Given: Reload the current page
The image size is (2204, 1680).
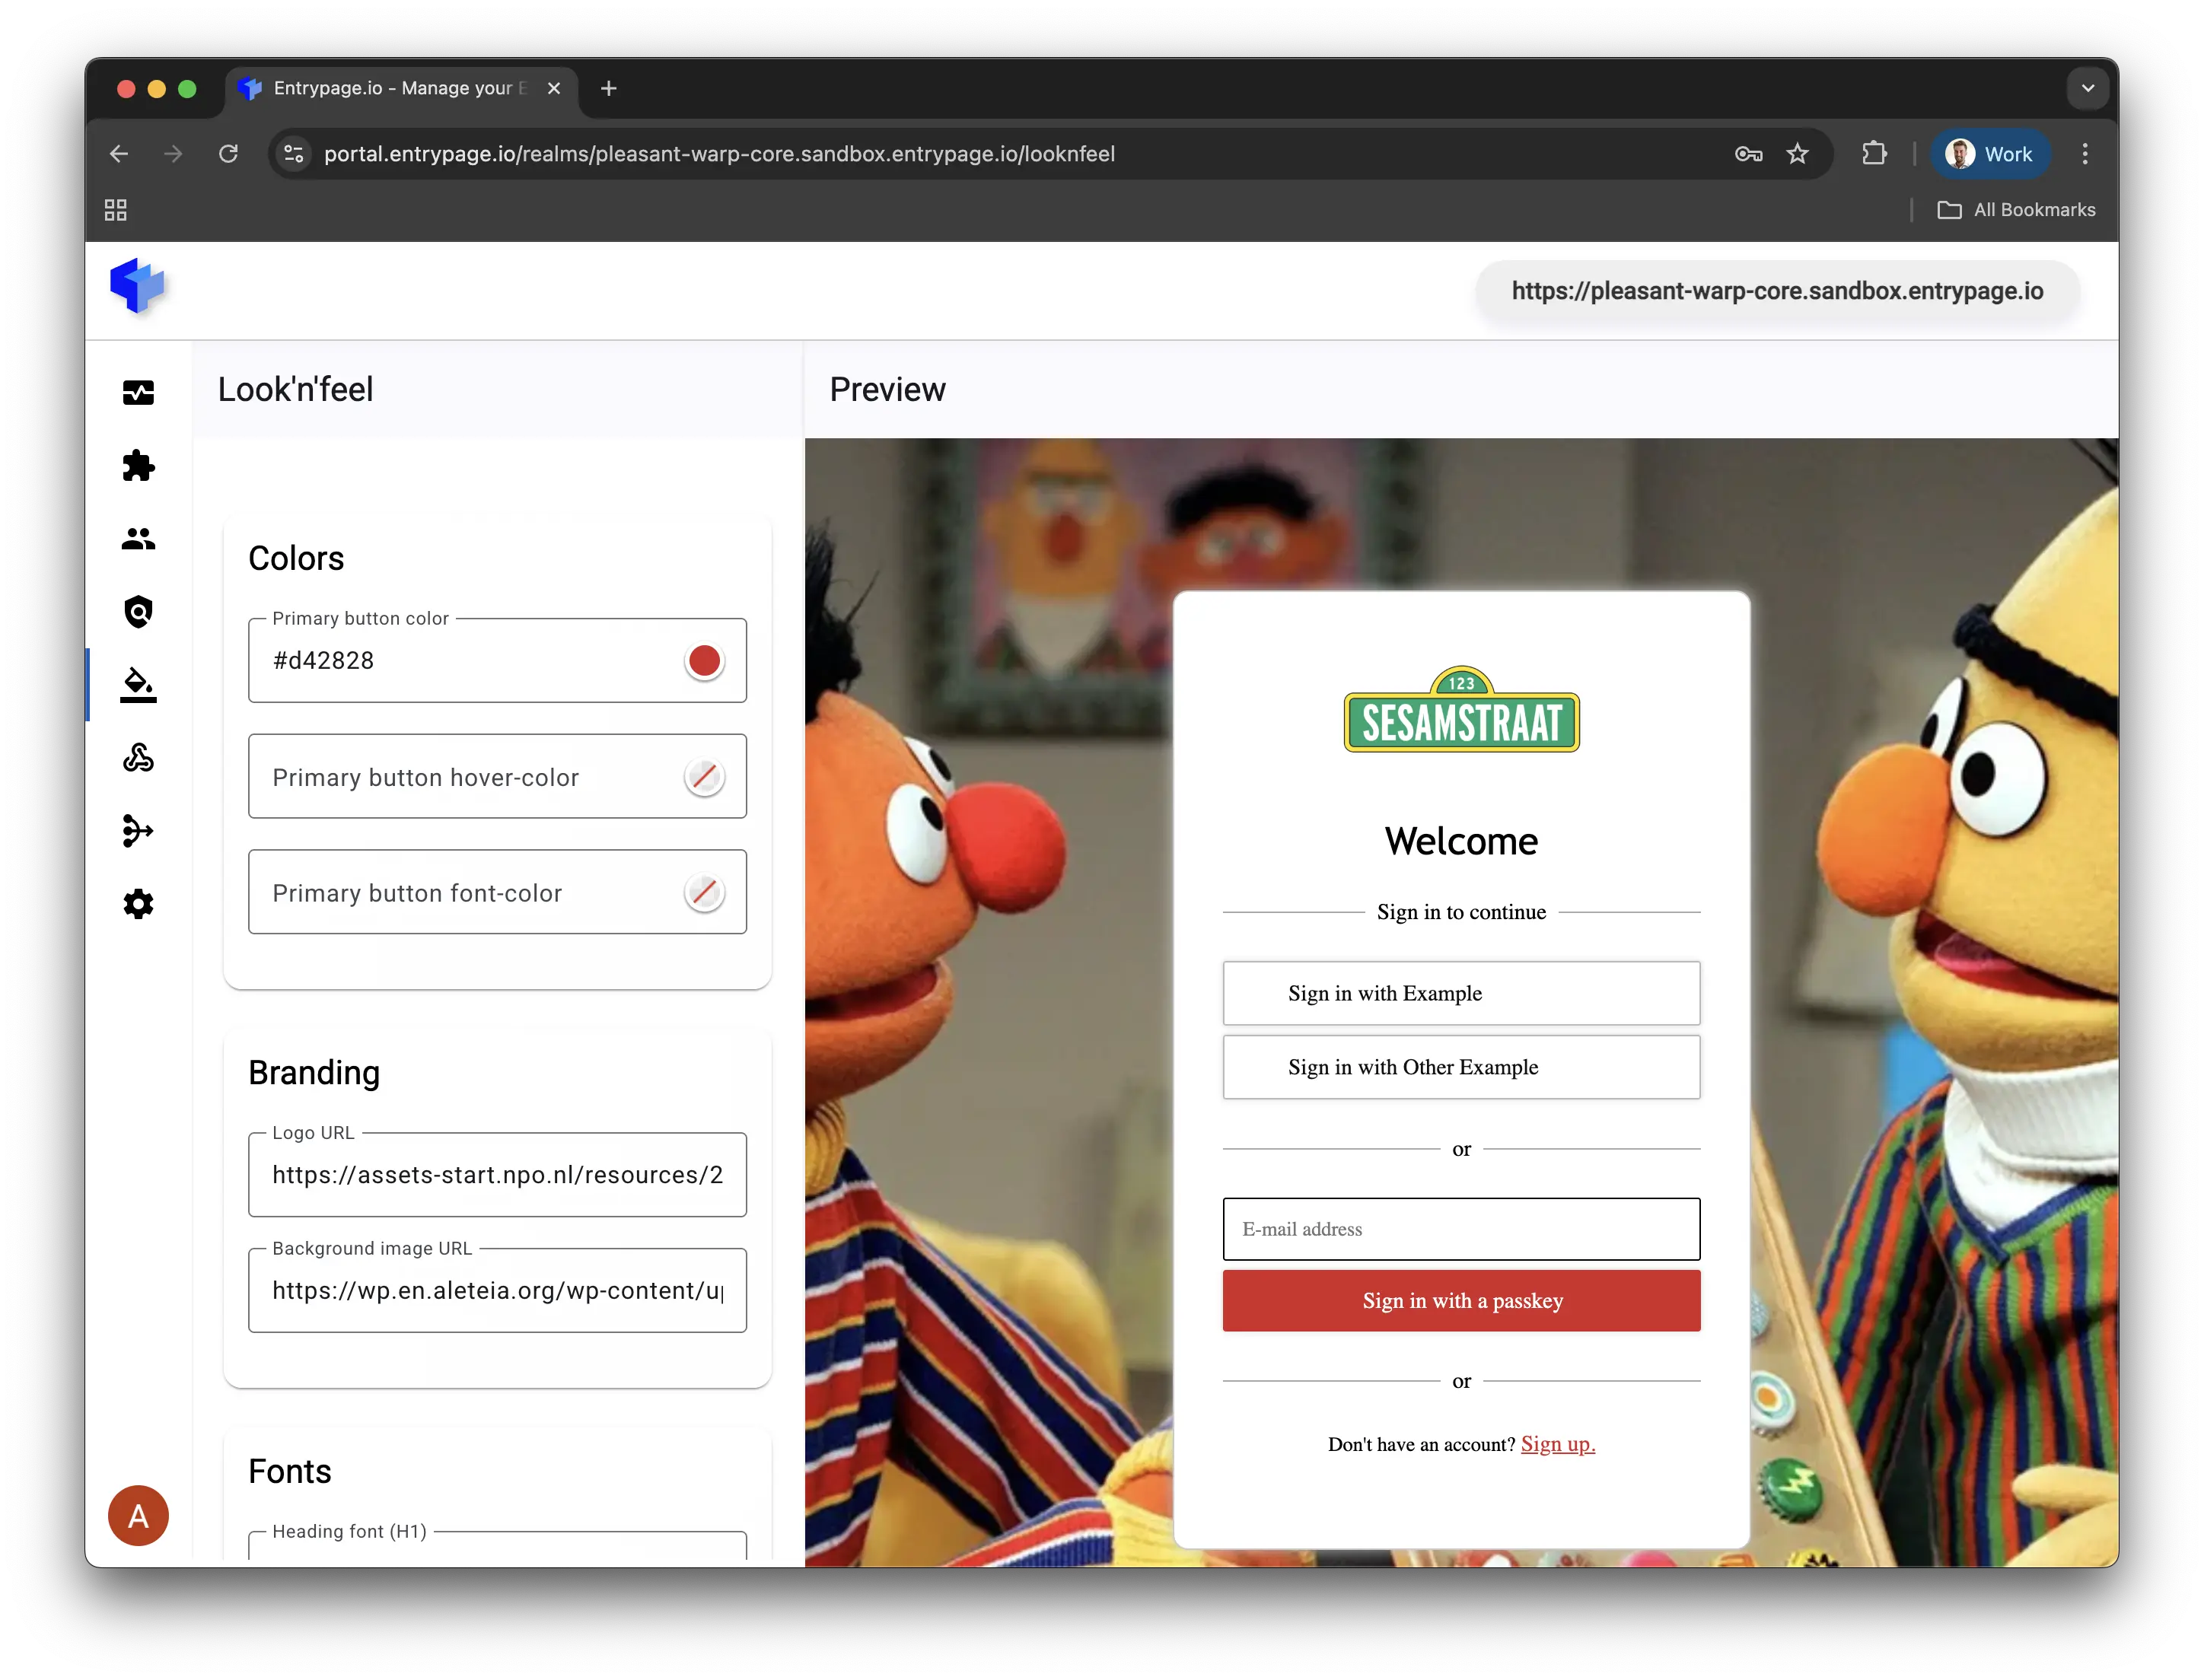Looking at the screenshot, I should (x=228, y=154).
